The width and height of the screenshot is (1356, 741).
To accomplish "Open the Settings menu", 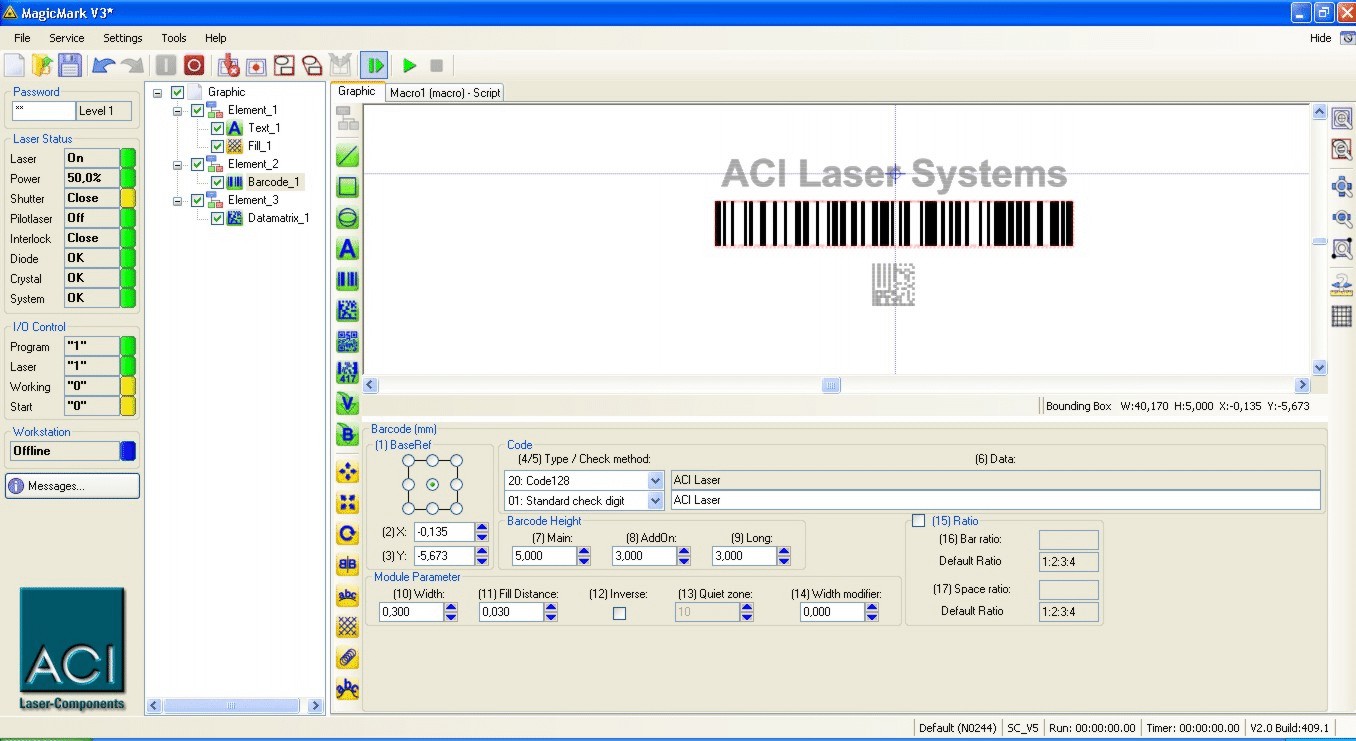I will pos(123,38).
